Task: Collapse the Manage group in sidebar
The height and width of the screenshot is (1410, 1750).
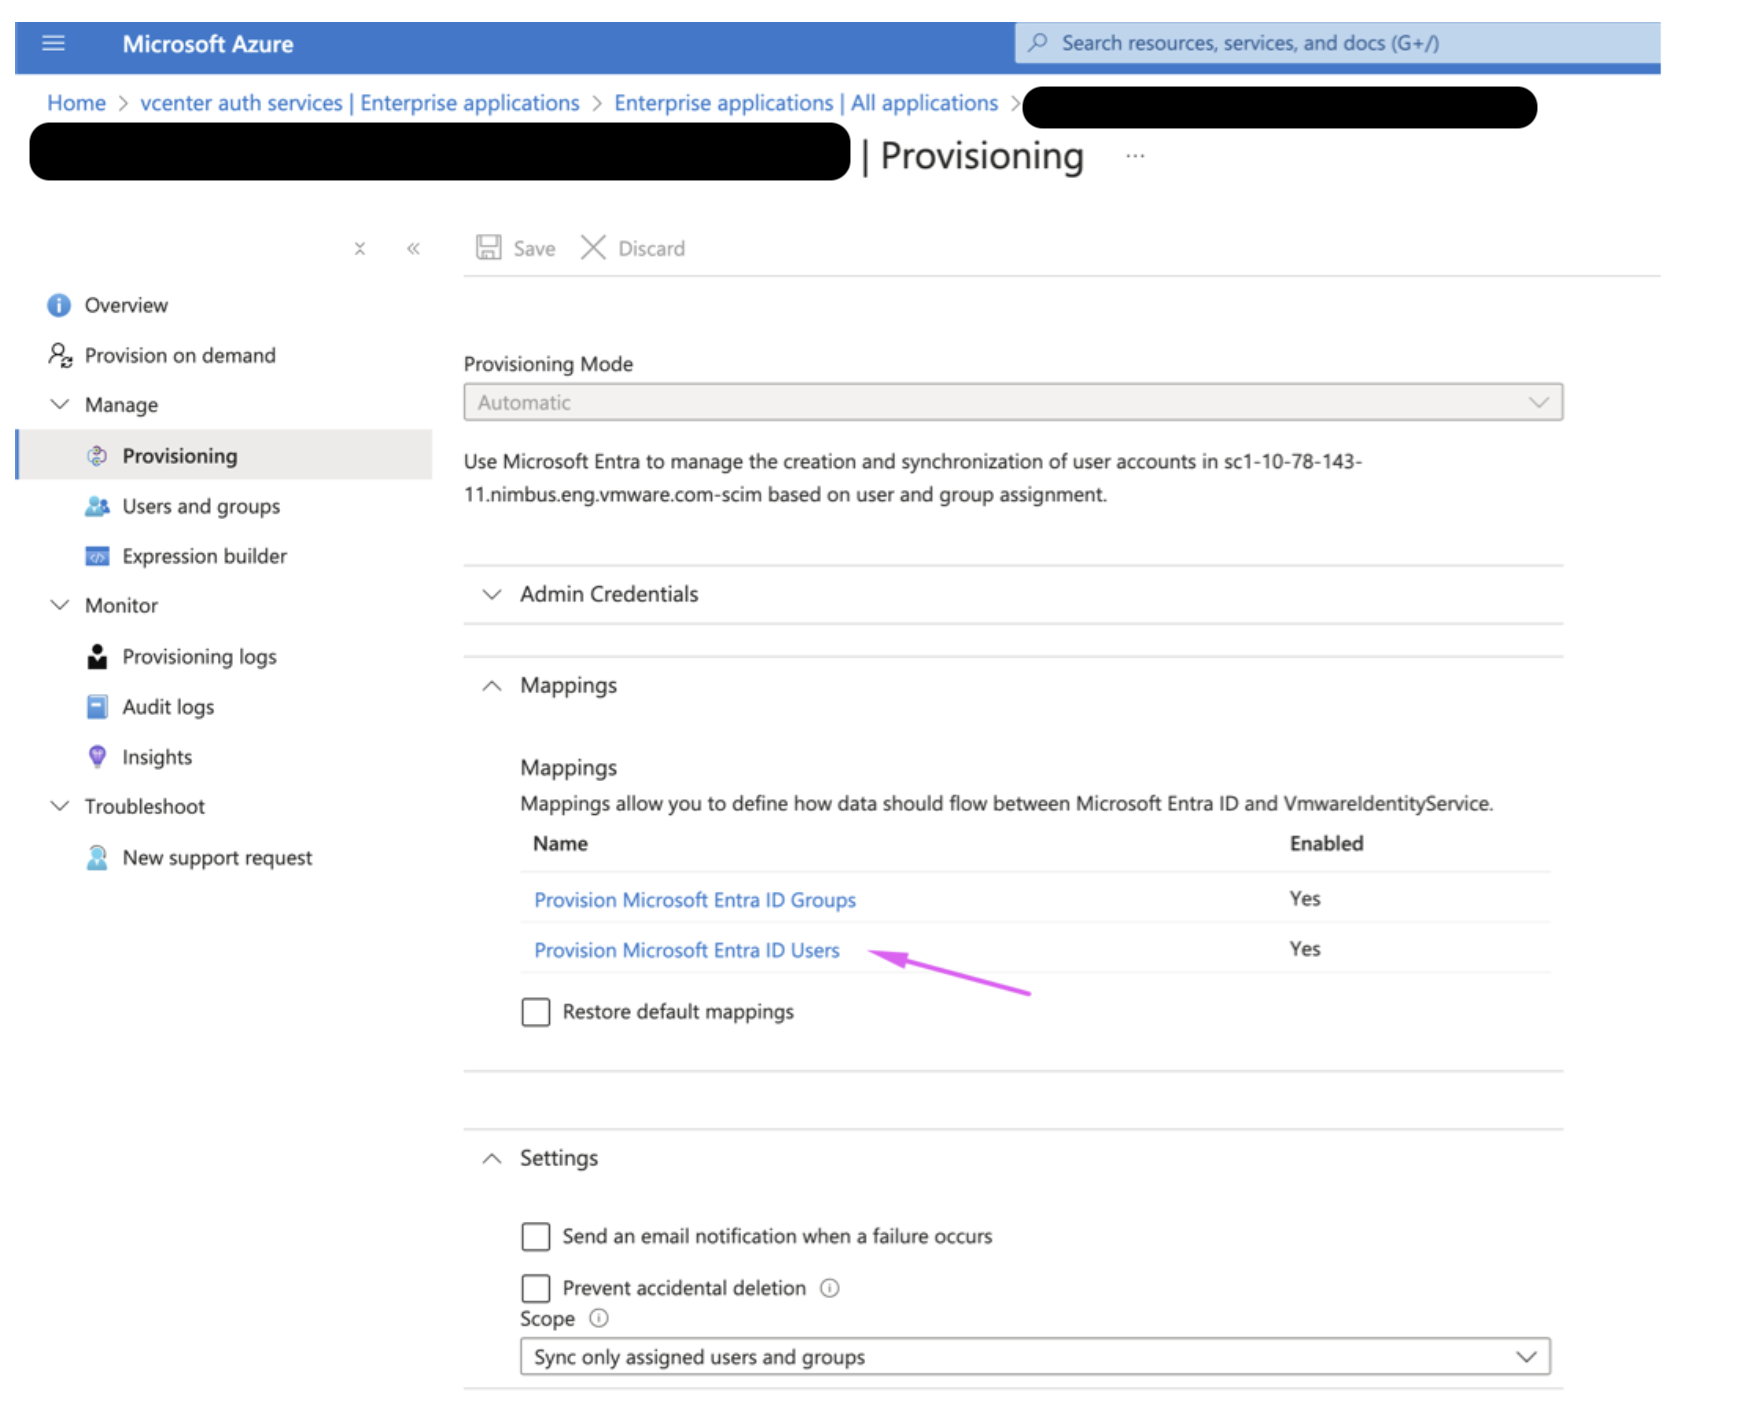Action: tap(60, 404)
